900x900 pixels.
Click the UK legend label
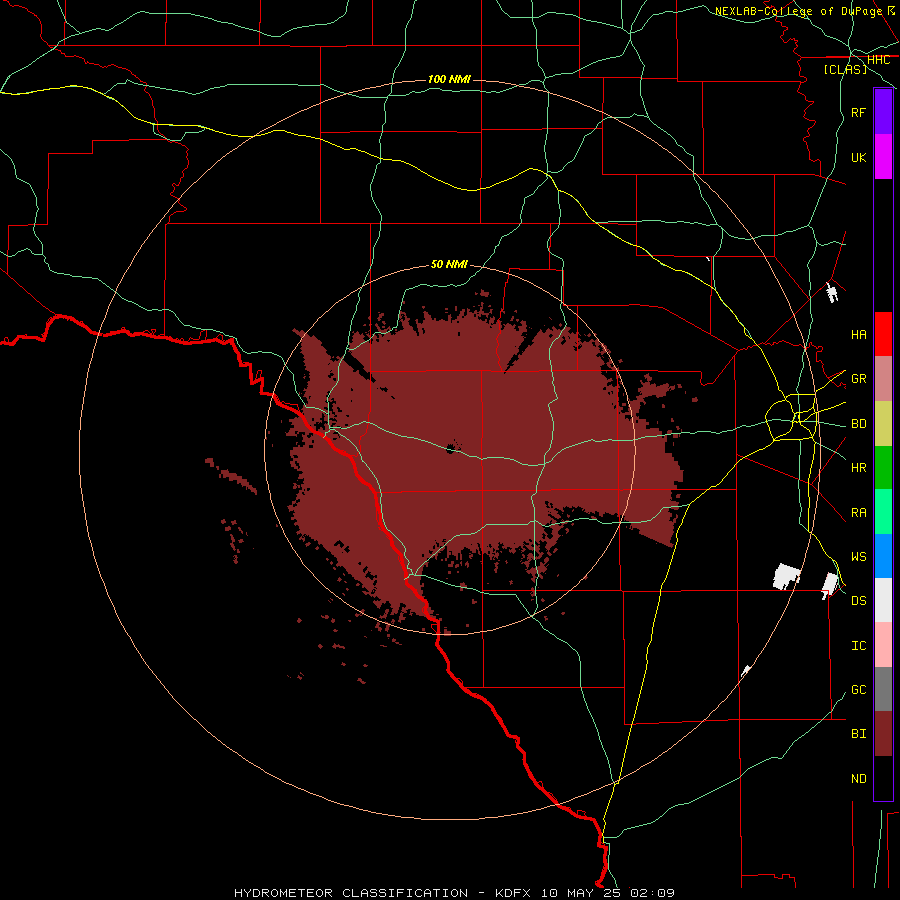pyautogui.click(x=858, y=157)
